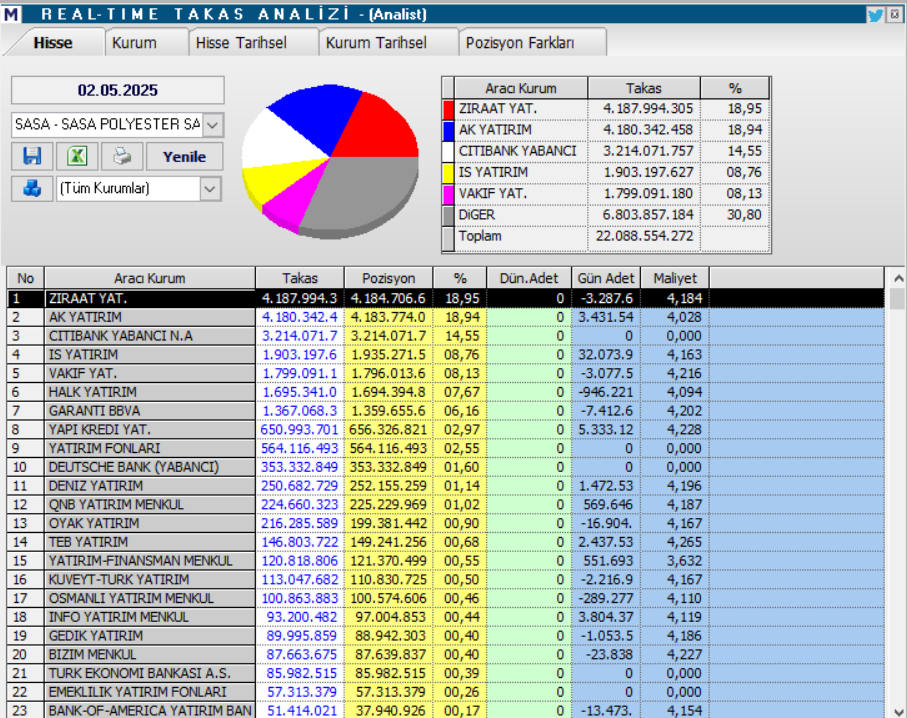Select the GARANTI BBVA table row
The width and height of the screenshot is (907, 718).
pos(150,414)
